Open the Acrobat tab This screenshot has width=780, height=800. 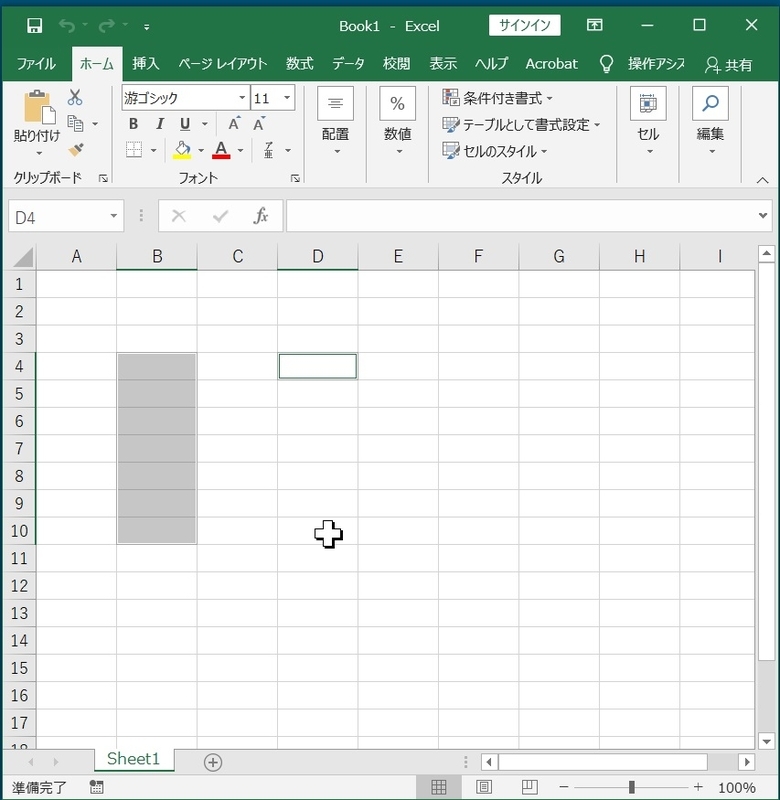[x=551, y=64]
